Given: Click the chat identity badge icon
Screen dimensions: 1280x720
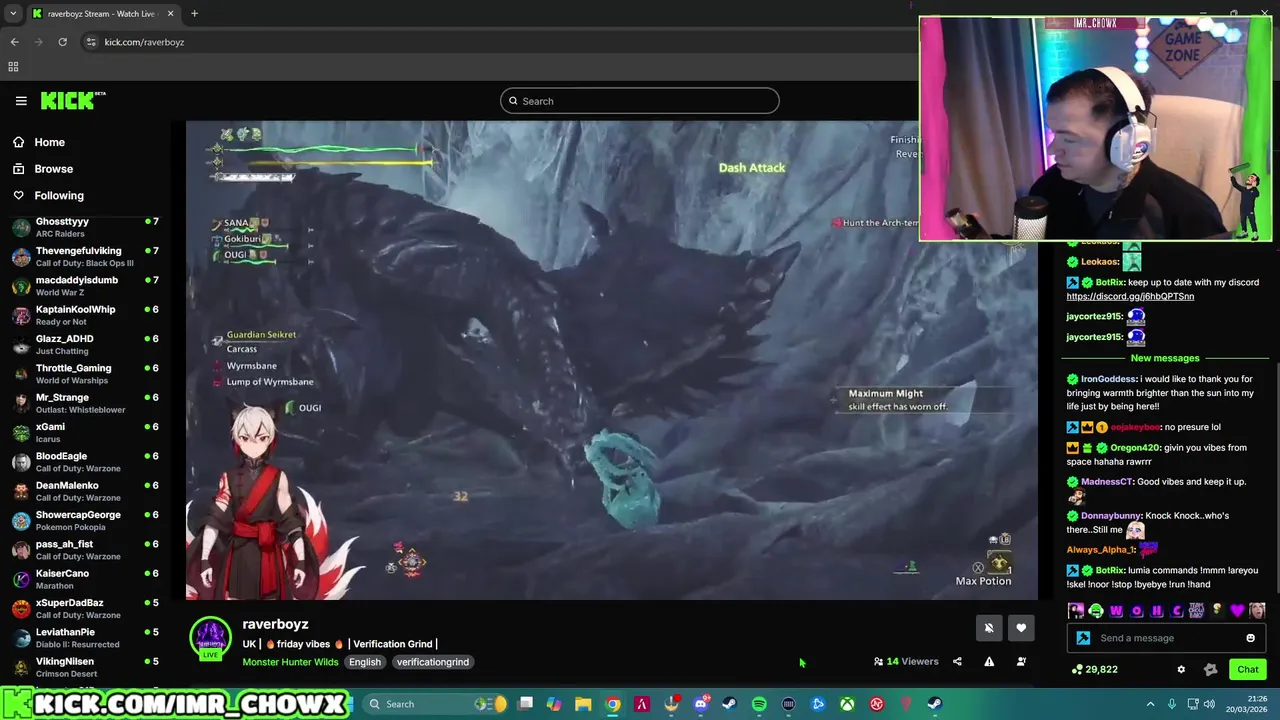Looking at the screenshot, I should click(x=1083, y=638).
